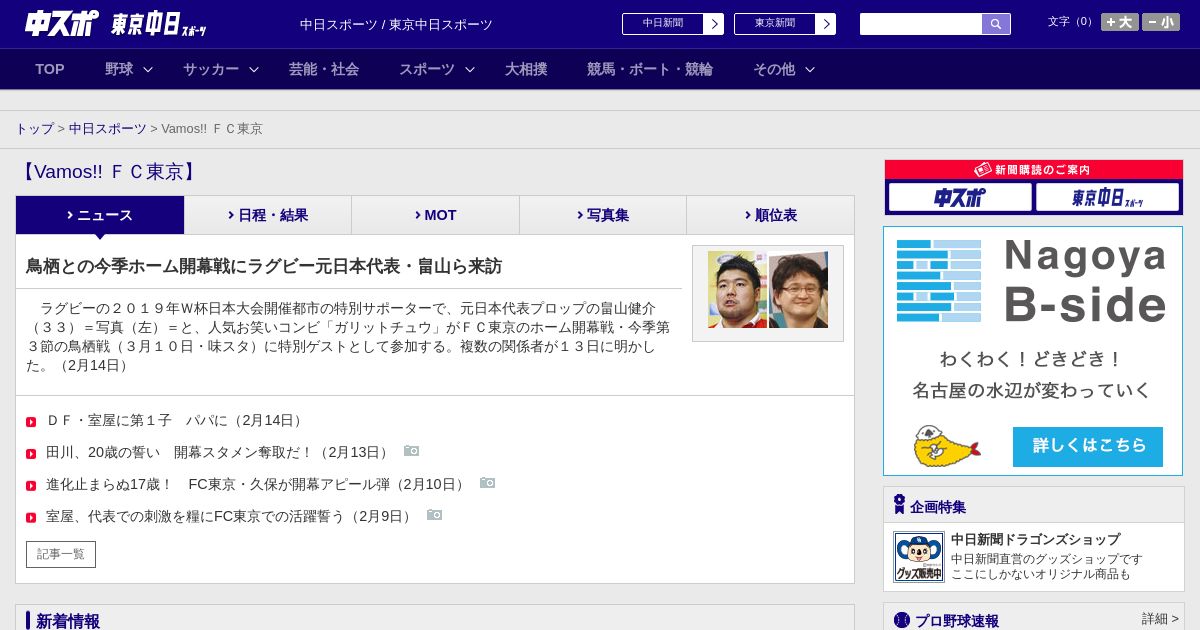Open the 中日新聞 link button

673,24
